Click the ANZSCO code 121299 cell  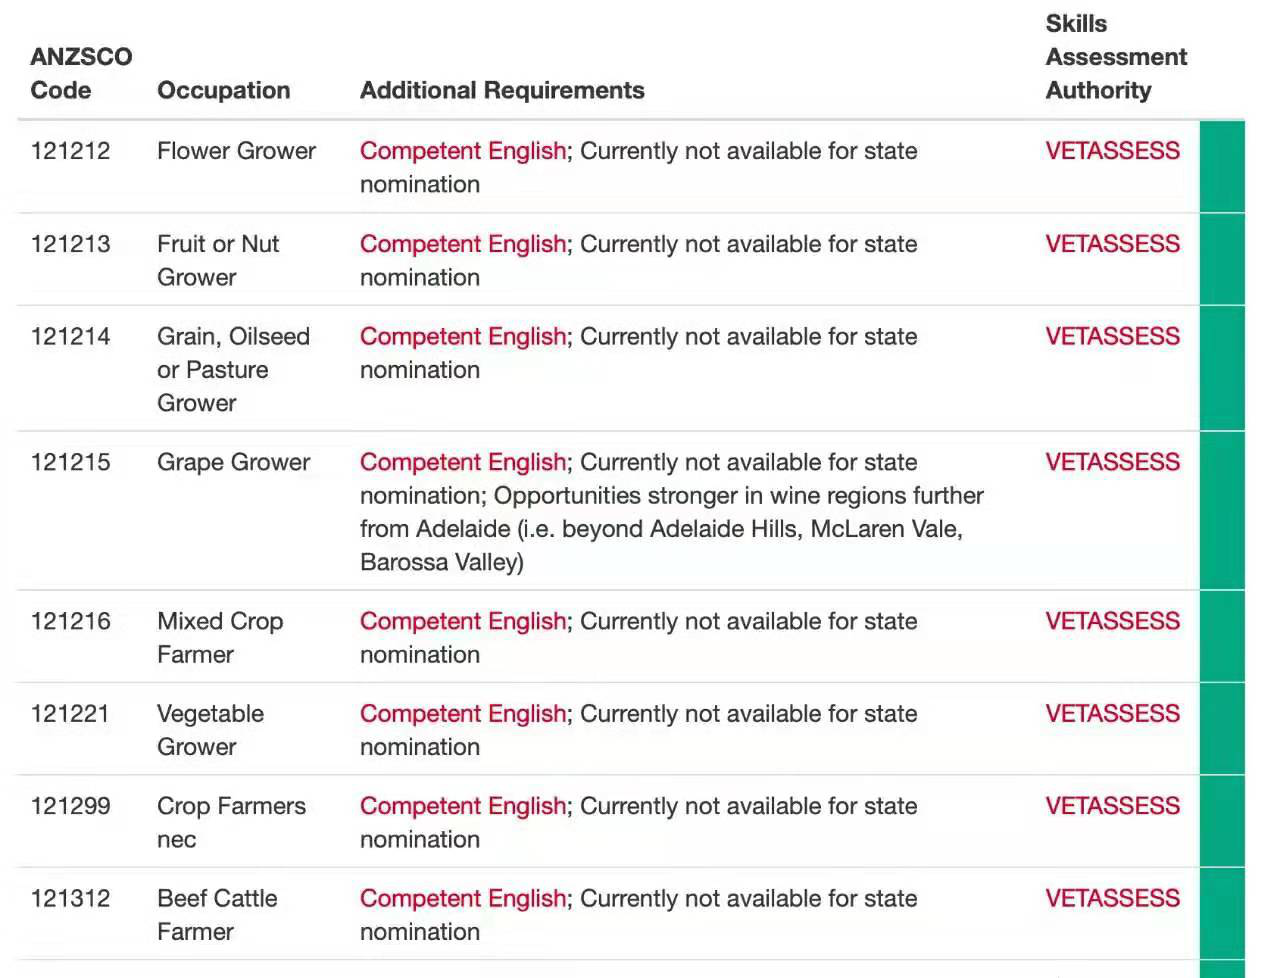point(70,806)
